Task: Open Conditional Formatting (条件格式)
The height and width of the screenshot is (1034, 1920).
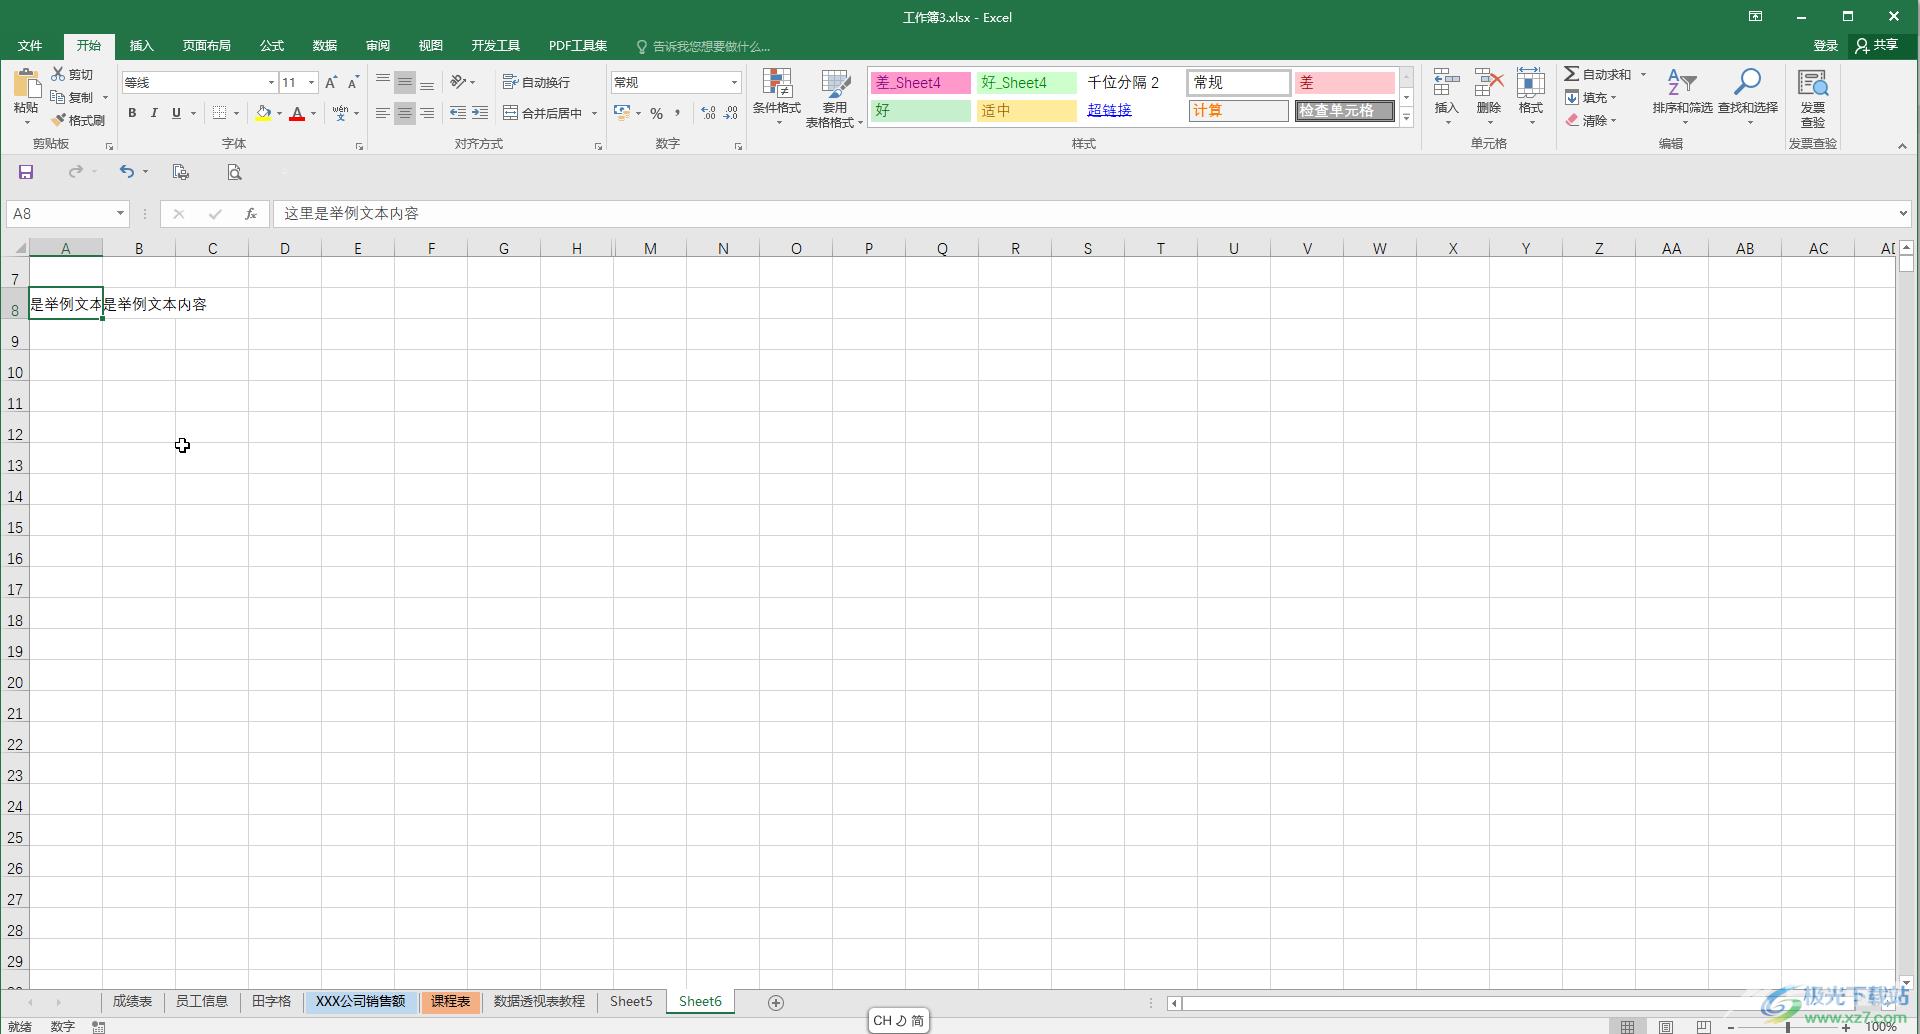Action: click(x=777, y=97)
